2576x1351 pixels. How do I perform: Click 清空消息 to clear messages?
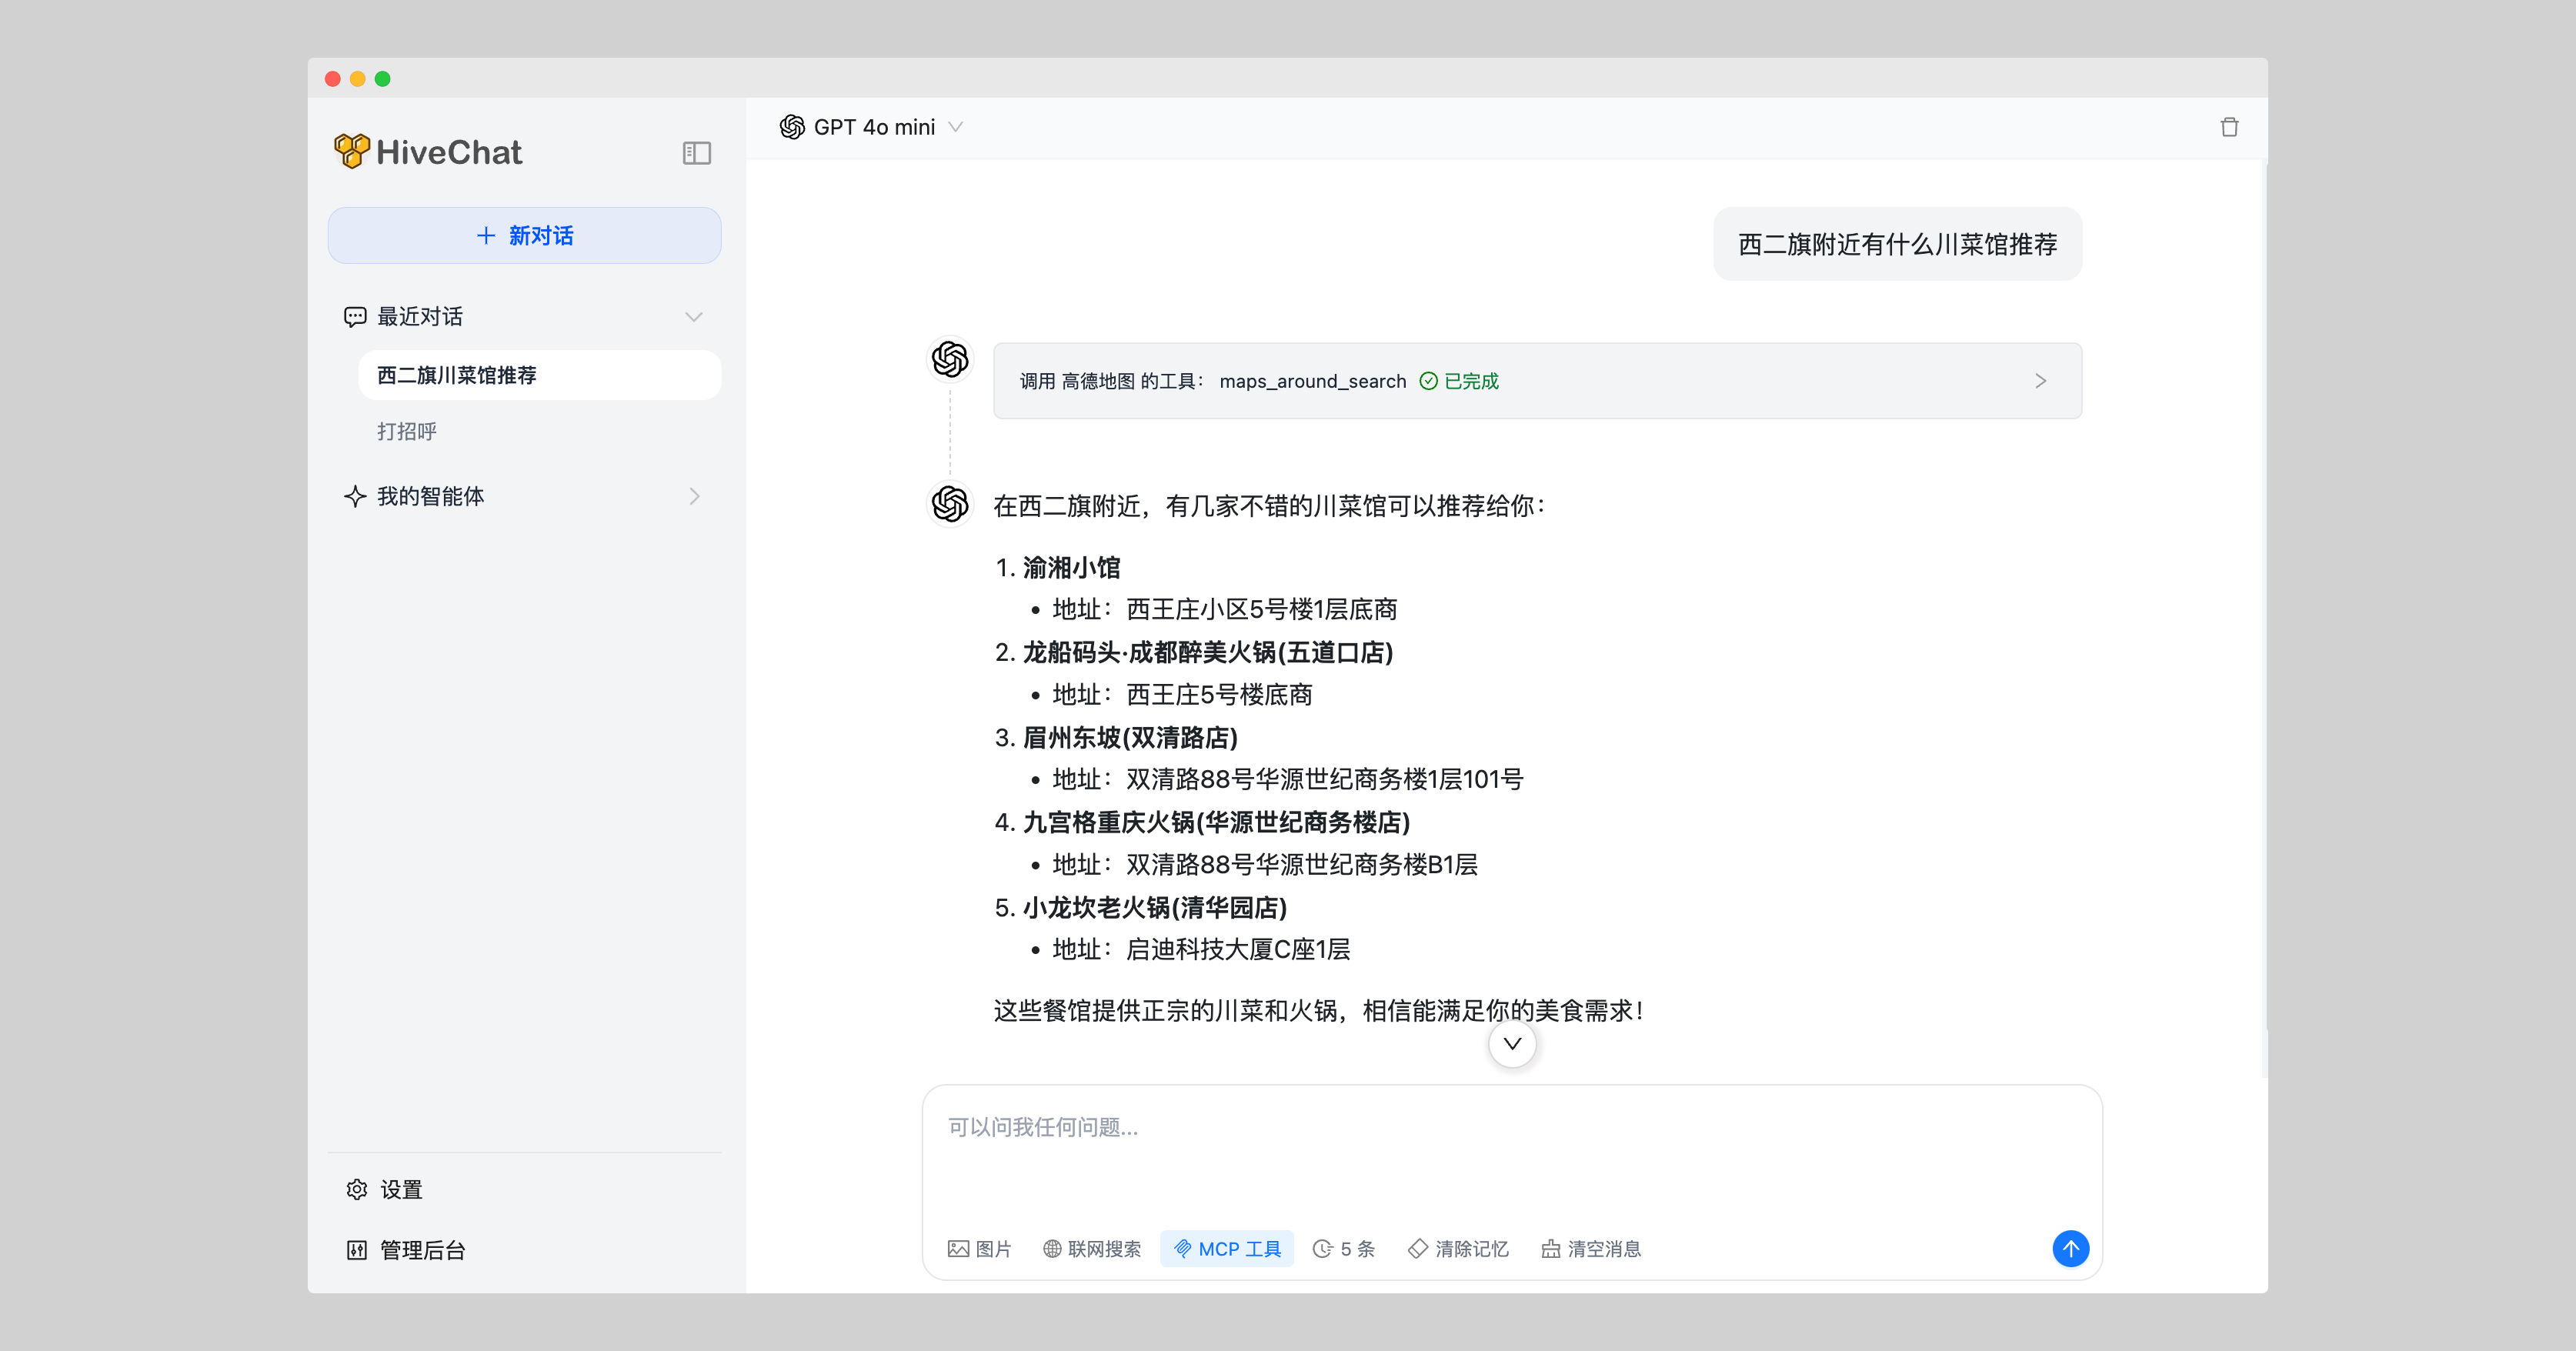coord(1591,1249)
